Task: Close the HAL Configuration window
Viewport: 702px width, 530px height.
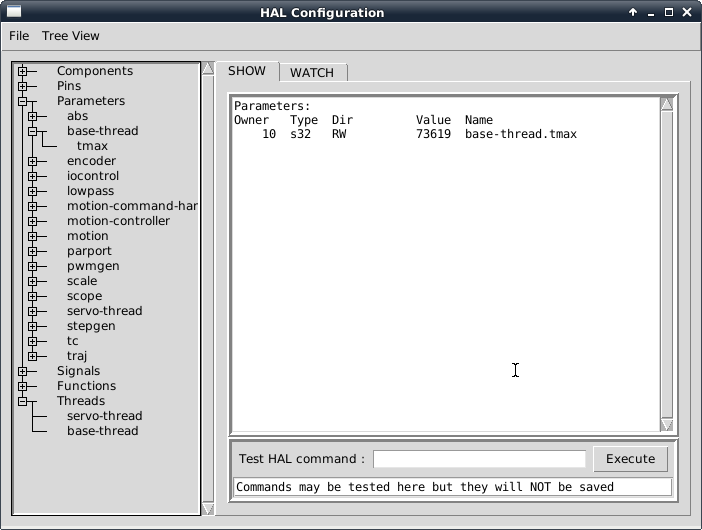Action: 687,12
